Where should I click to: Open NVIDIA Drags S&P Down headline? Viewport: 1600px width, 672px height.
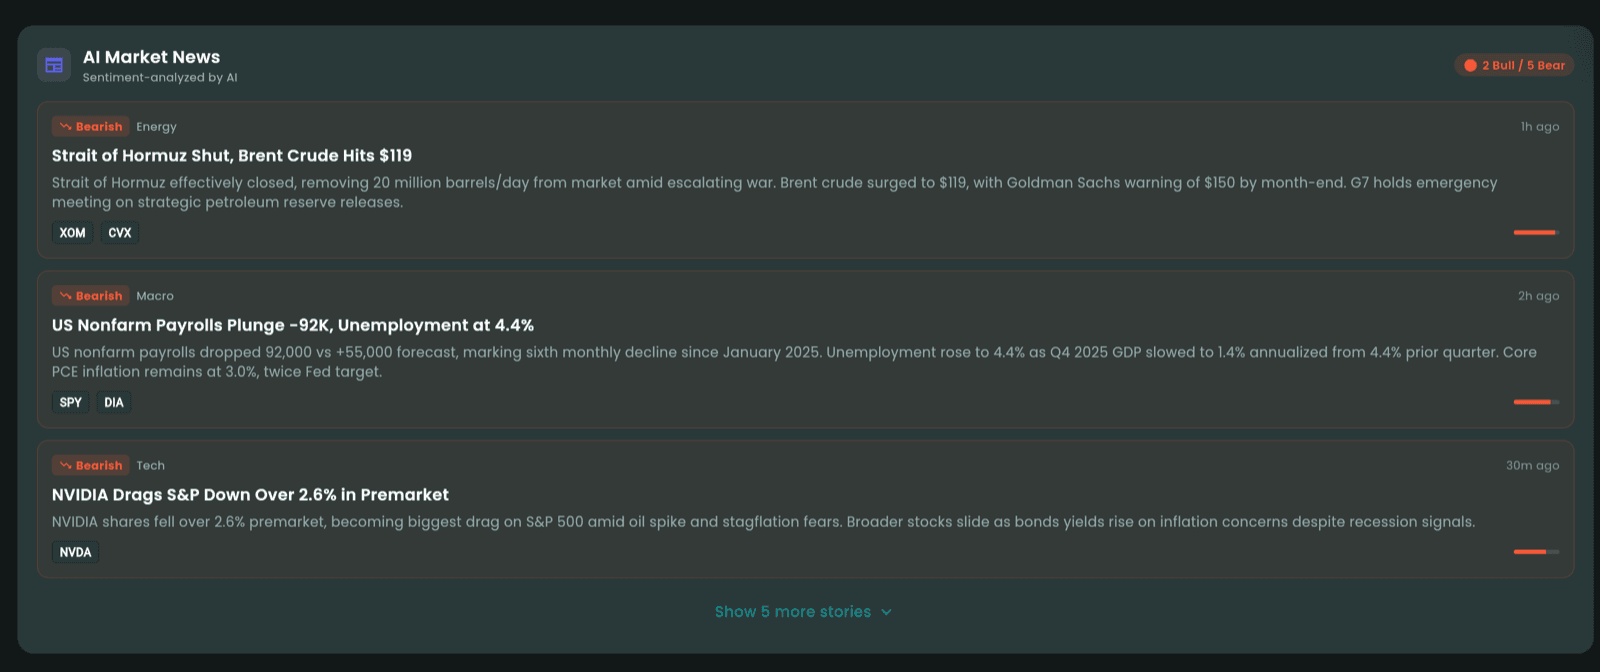coord(250,495)
